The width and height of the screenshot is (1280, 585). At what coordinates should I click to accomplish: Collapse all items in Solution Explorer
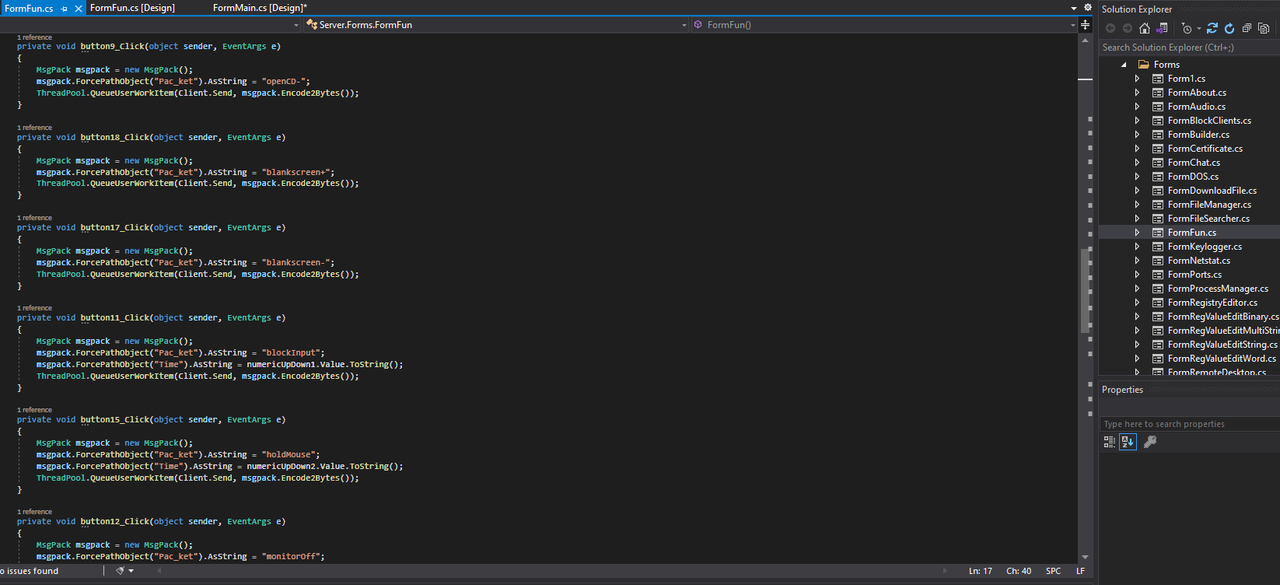click(x=1245, y=28)
